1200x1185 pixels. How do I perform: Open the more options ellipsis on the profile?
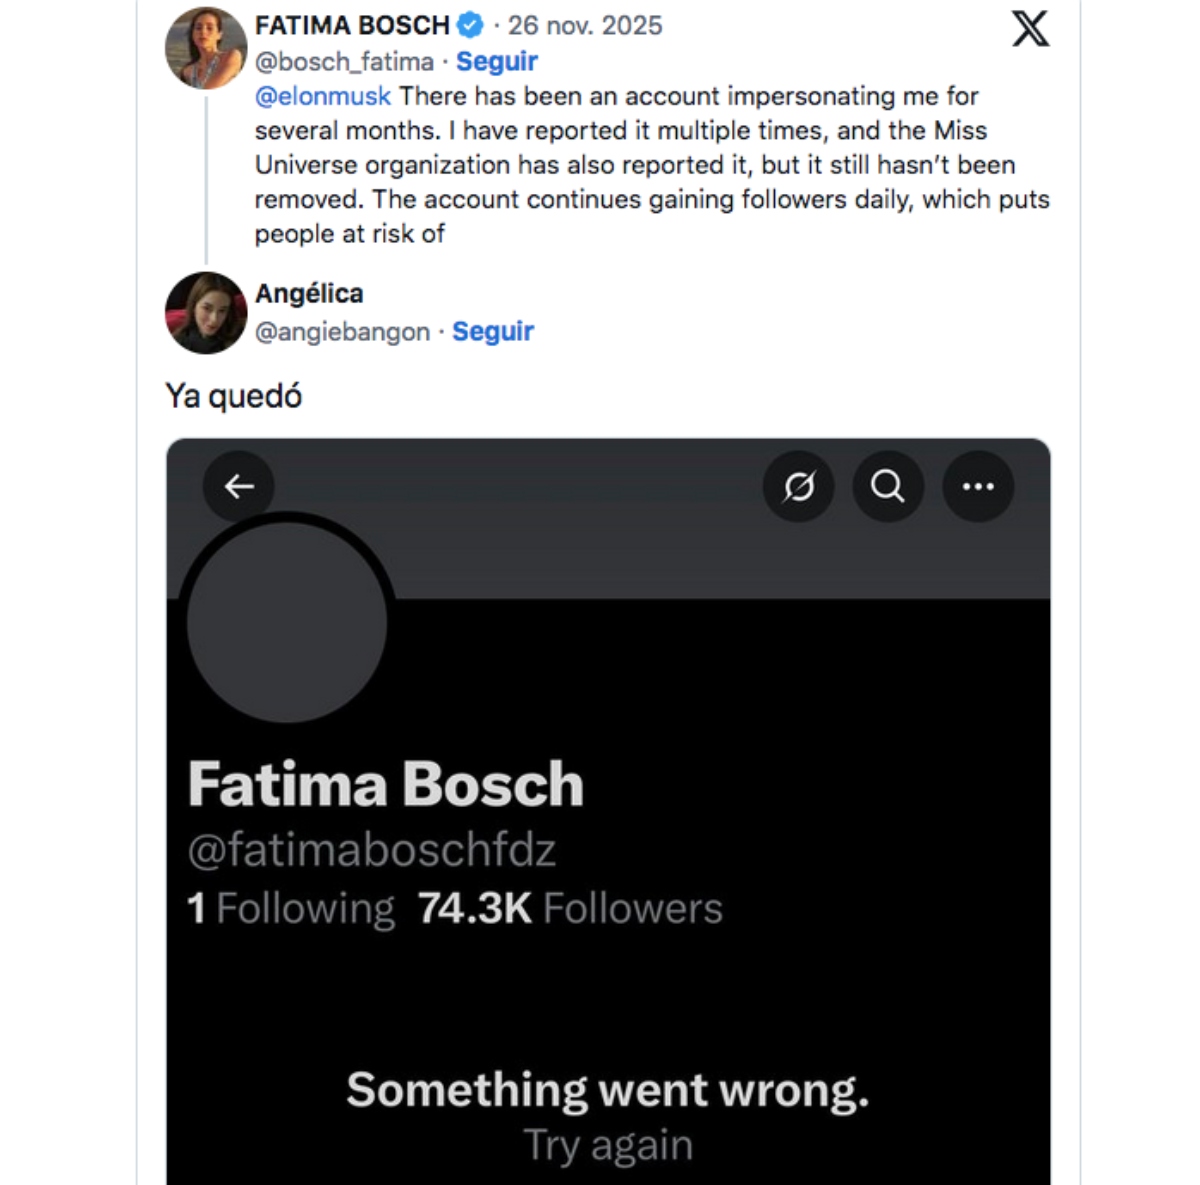point(977,486)
